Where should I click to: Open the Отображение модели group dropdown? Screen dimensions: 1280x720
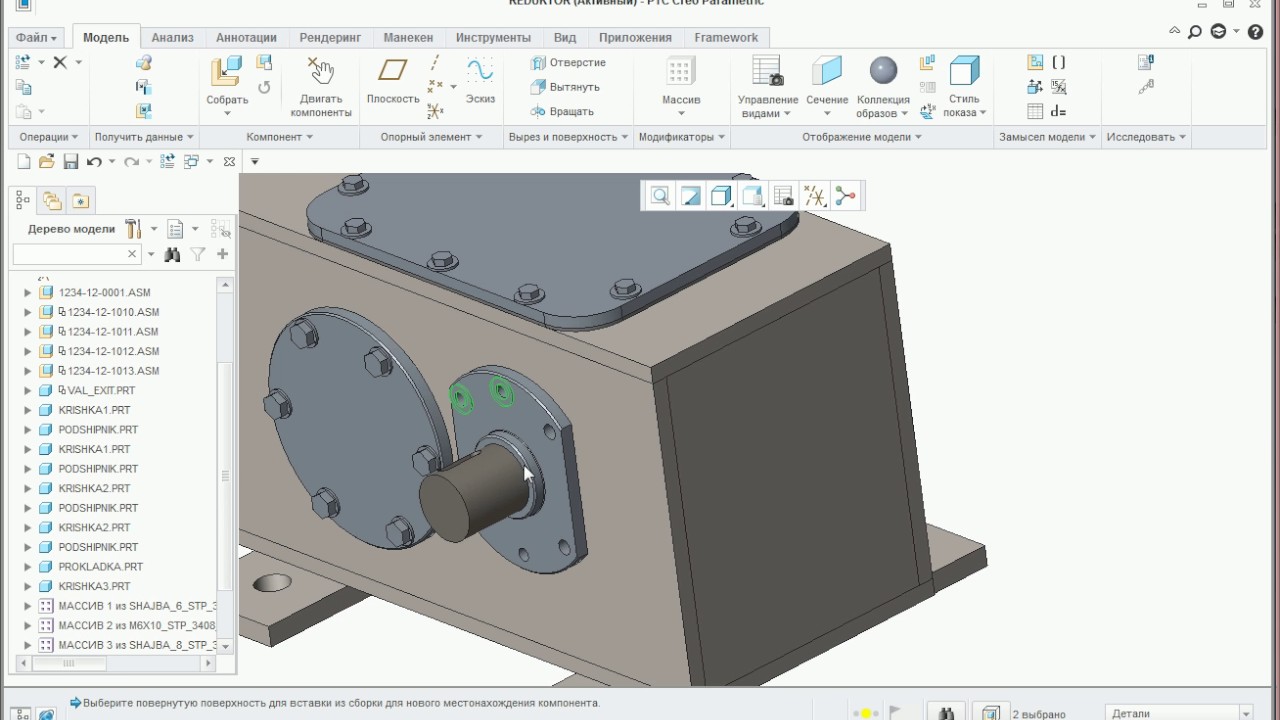coord(862,137)
